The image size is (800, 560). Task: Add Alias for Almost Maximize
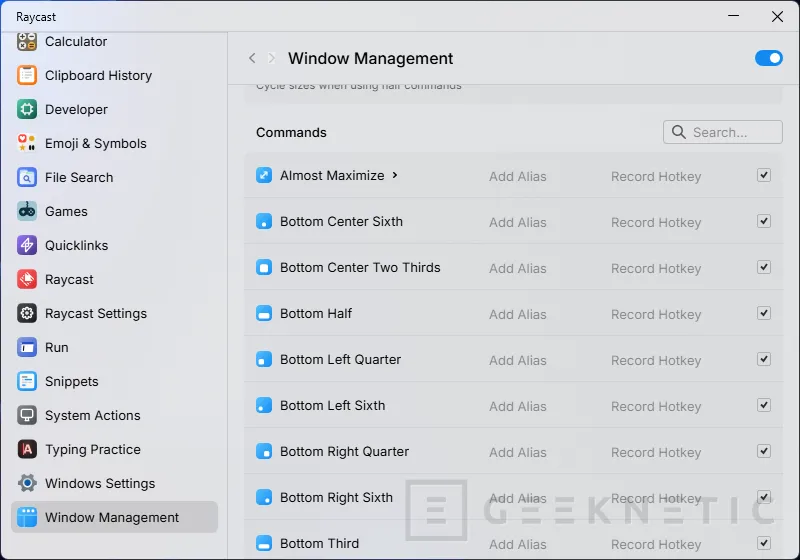[x=518, y=176]
